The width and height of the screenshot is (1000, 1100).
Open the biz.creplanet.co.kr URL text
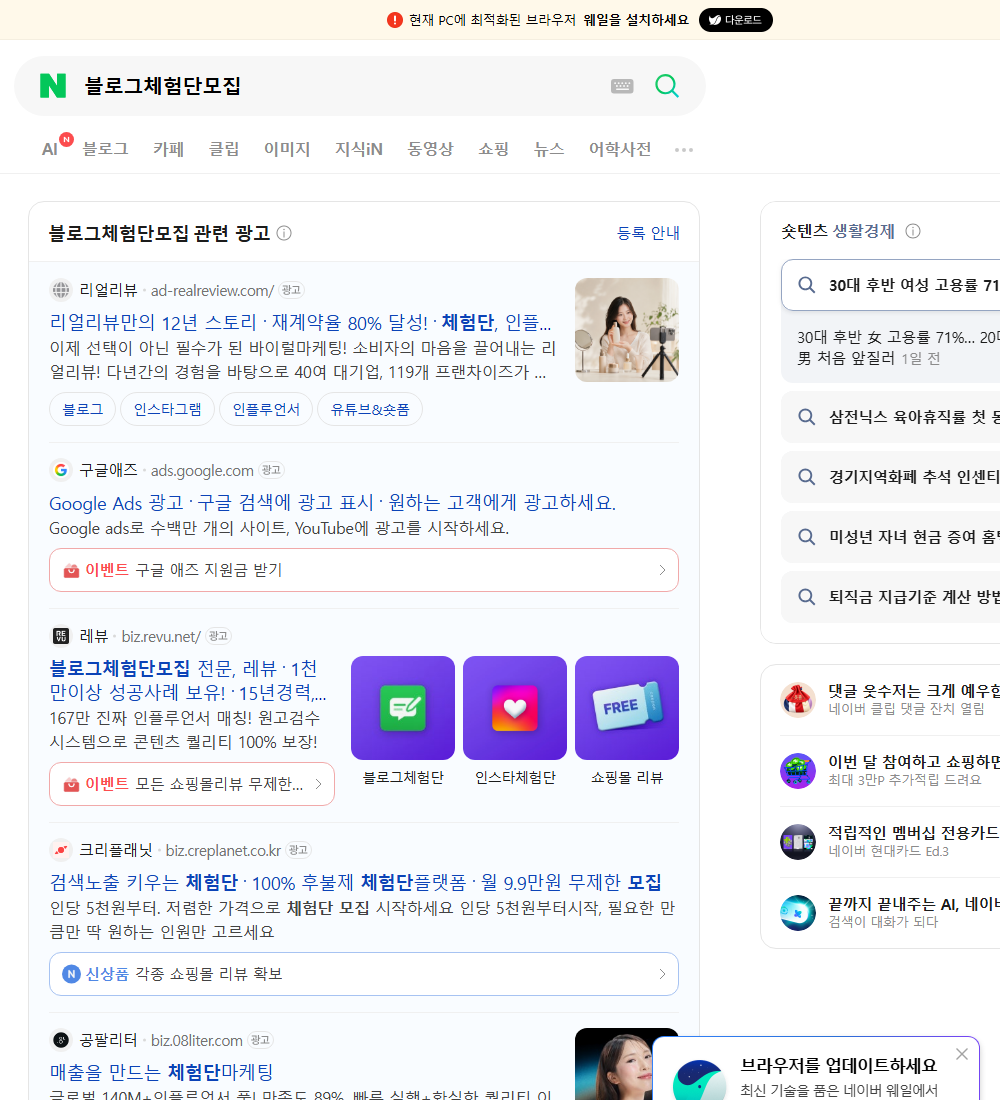coord(223,850)
